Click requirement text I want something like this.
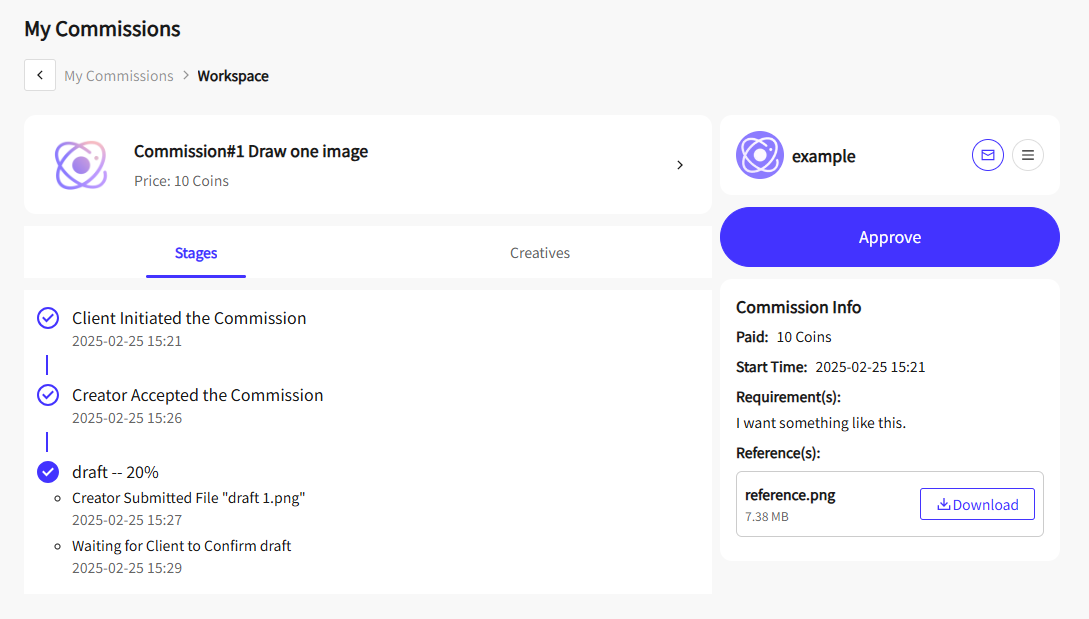Image resolution: width=1089 pixels, height=619 pixels. pos(821,422)
